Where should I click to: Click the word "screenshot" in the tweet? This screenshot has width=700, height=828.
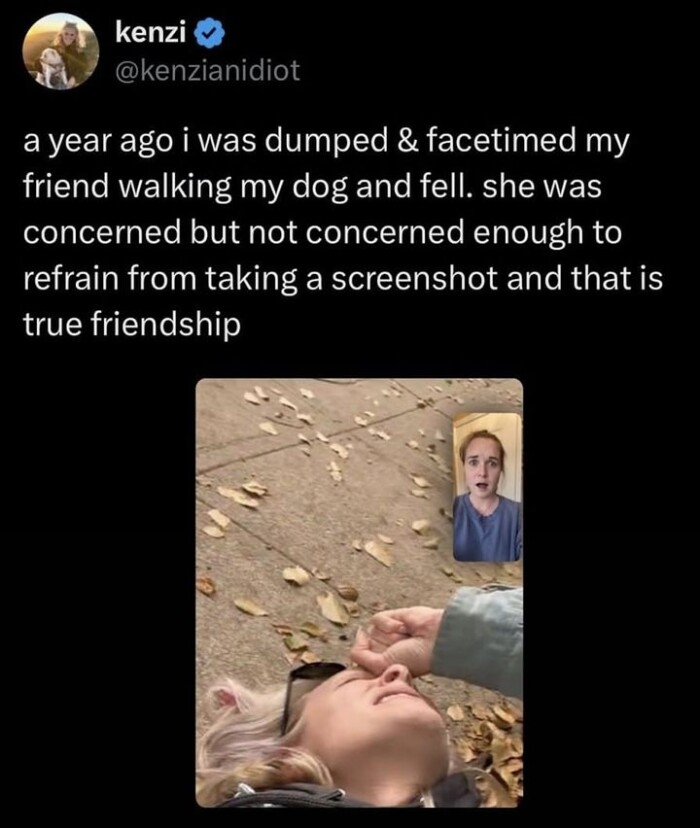(414, 279)
